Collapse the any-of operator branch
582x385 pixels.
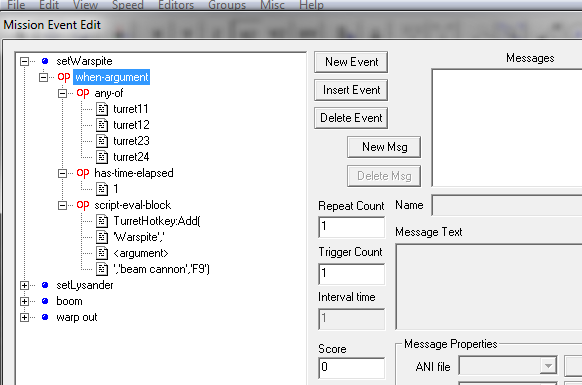click(x=63, y=93)
